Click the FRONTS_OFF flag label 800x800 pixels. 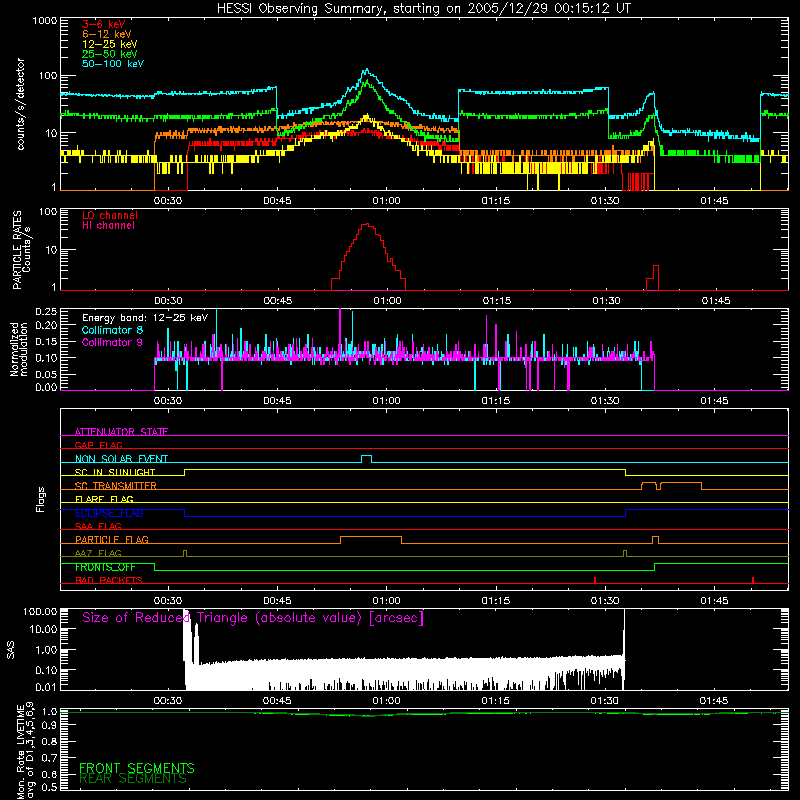point(105,567)
